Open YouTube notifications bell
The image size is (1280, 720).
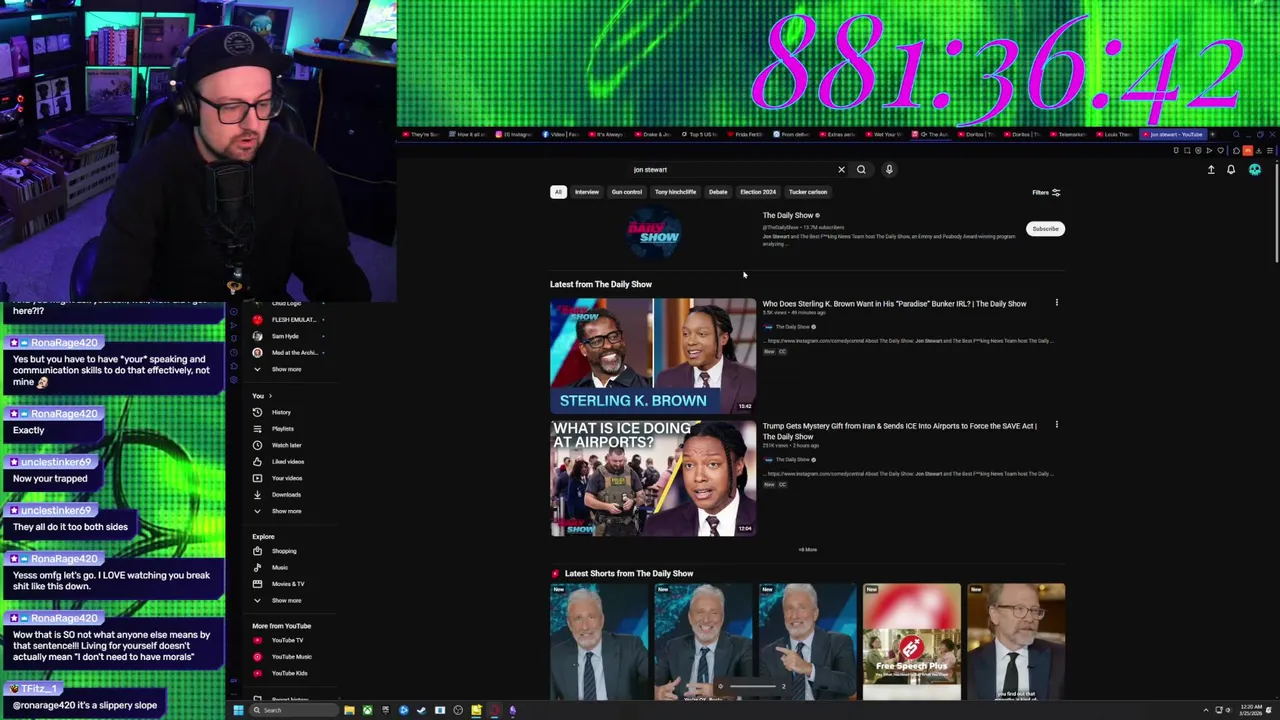click(1231, 170)
